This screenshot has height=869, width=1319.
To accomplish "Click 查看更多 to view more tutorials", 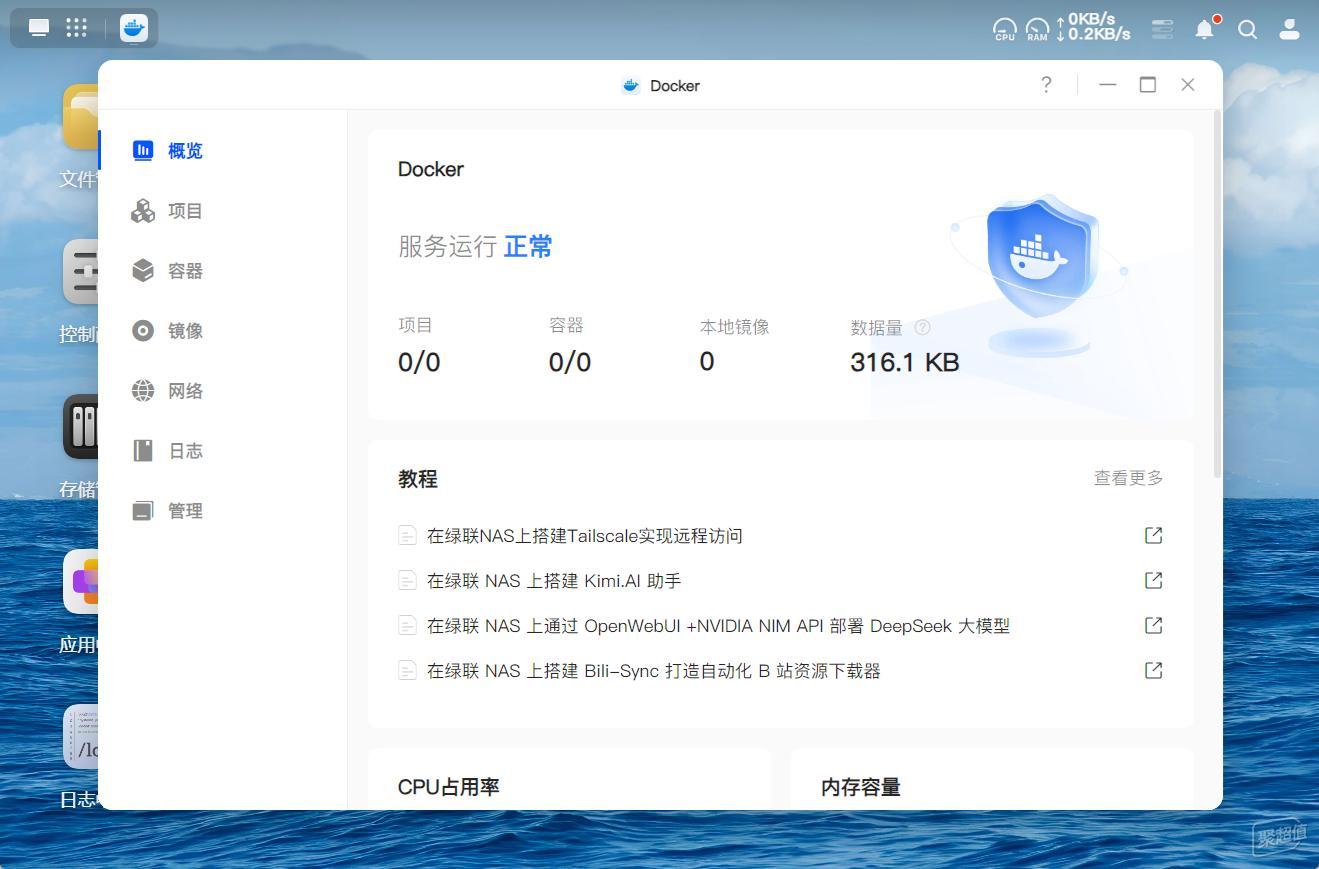I will (1128, 478).
